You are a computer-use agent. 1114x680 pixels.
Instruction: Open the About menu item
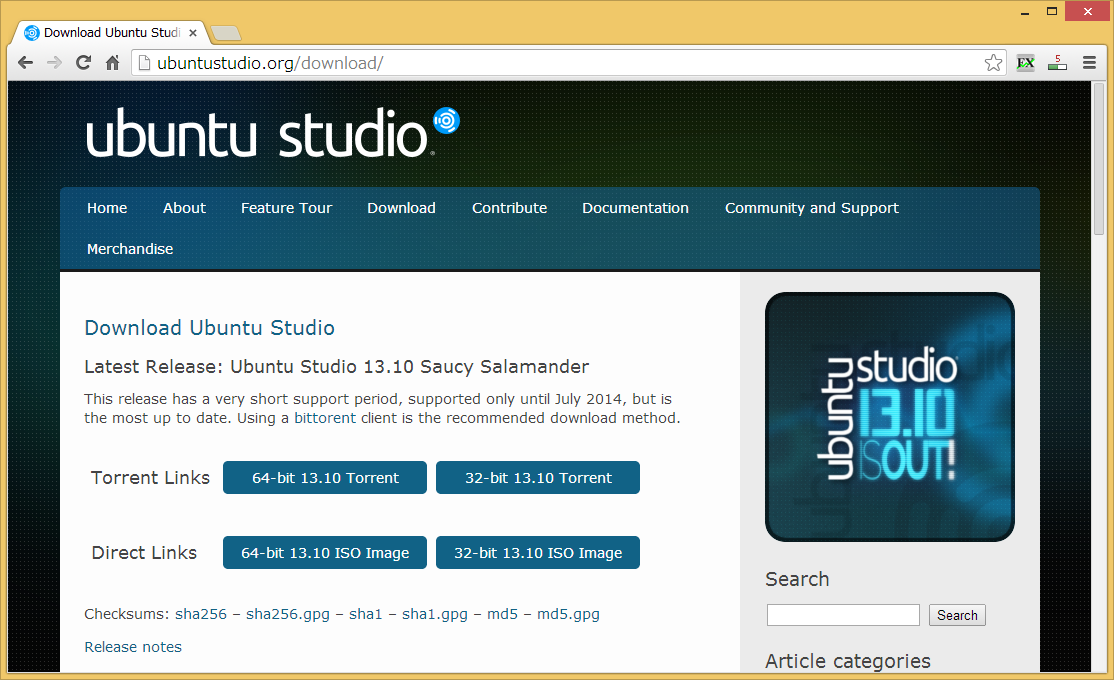[184, 208]
